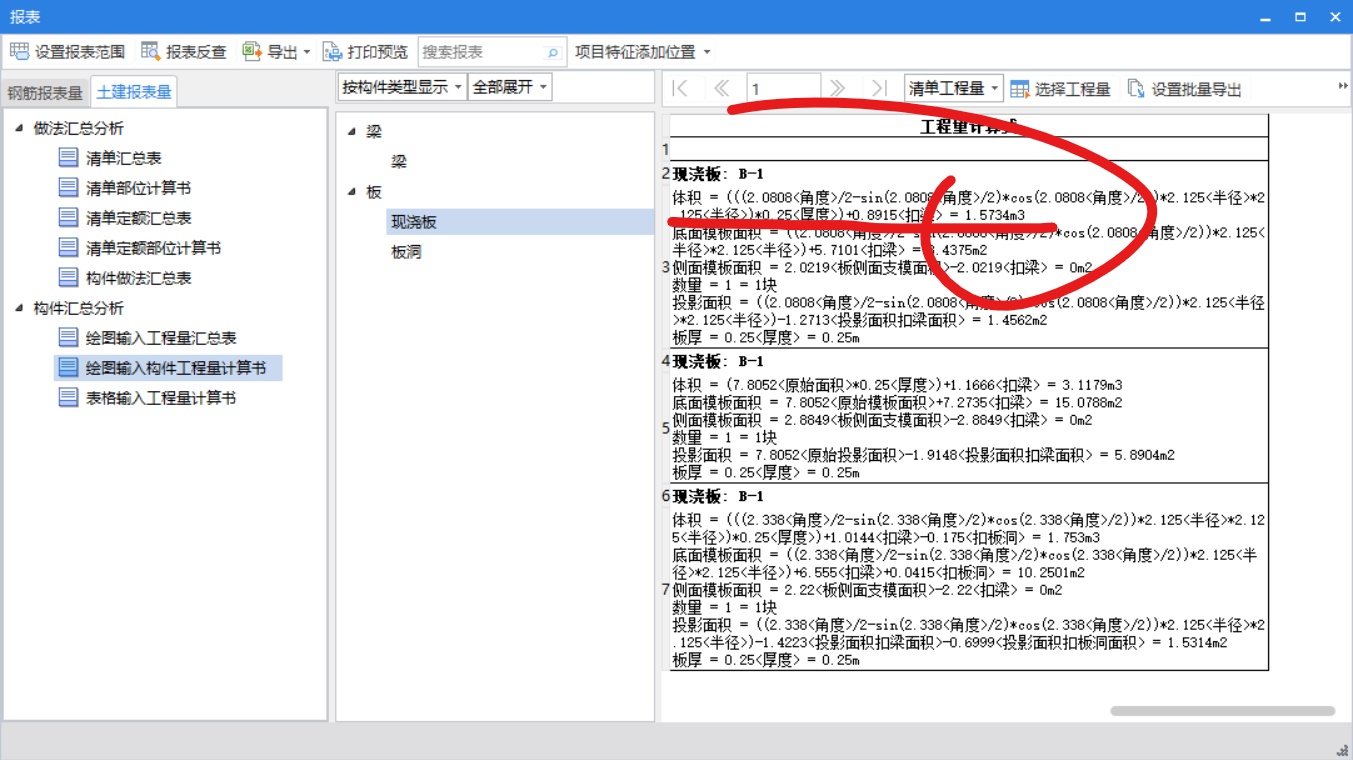Open 清单部位计算书 report
This screenshot has height=760, width=1353.
tap(139, 188)
